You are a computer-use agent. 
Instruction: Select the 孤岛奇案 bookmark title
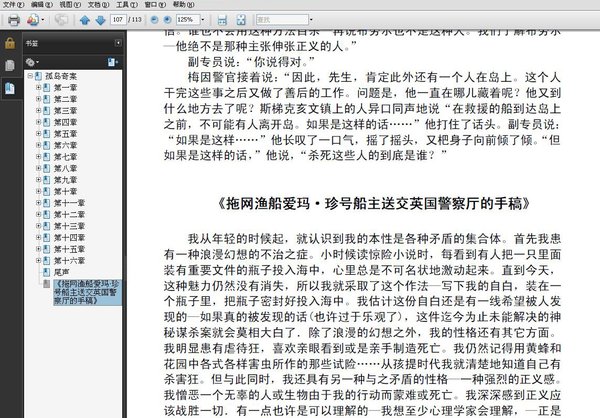point(61,76)
